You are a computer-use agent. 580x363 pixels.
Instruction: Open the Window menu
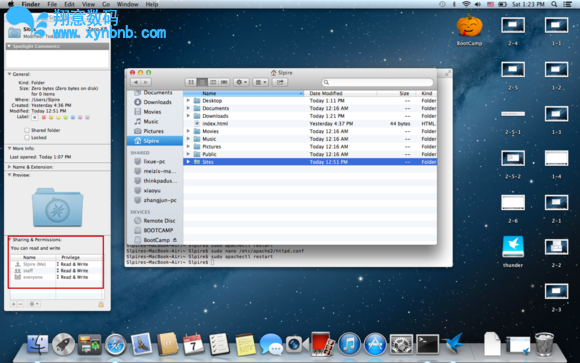[128, 4]
